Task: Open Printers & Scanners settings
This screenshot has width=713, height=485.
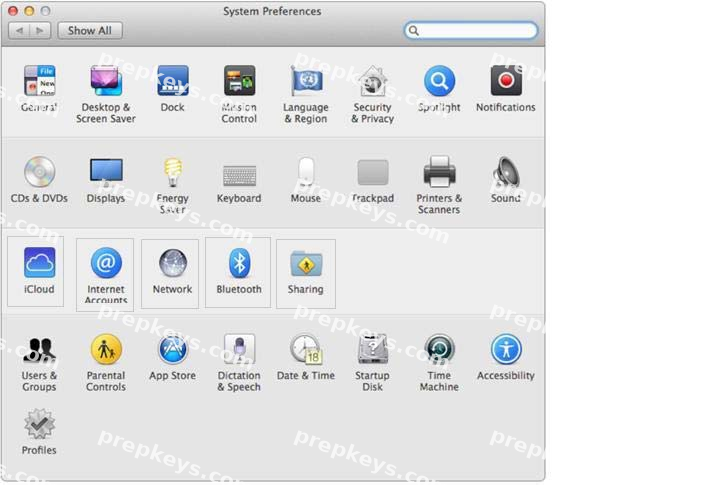Action: pos(439,185)
